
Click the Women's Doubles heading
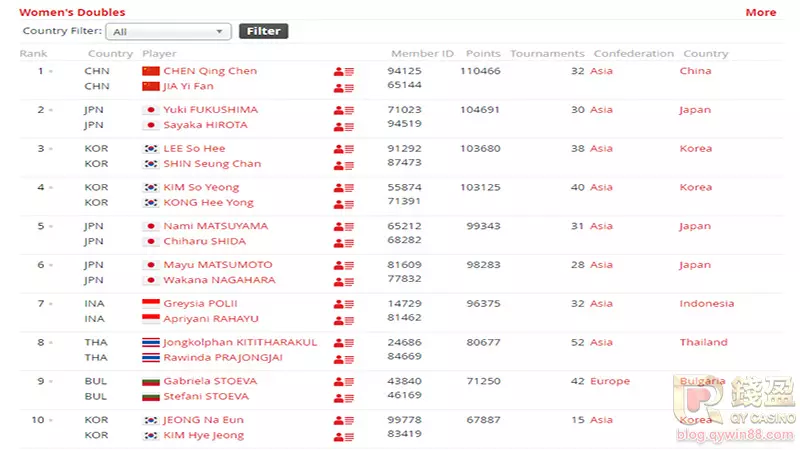[x=72, y=13]
